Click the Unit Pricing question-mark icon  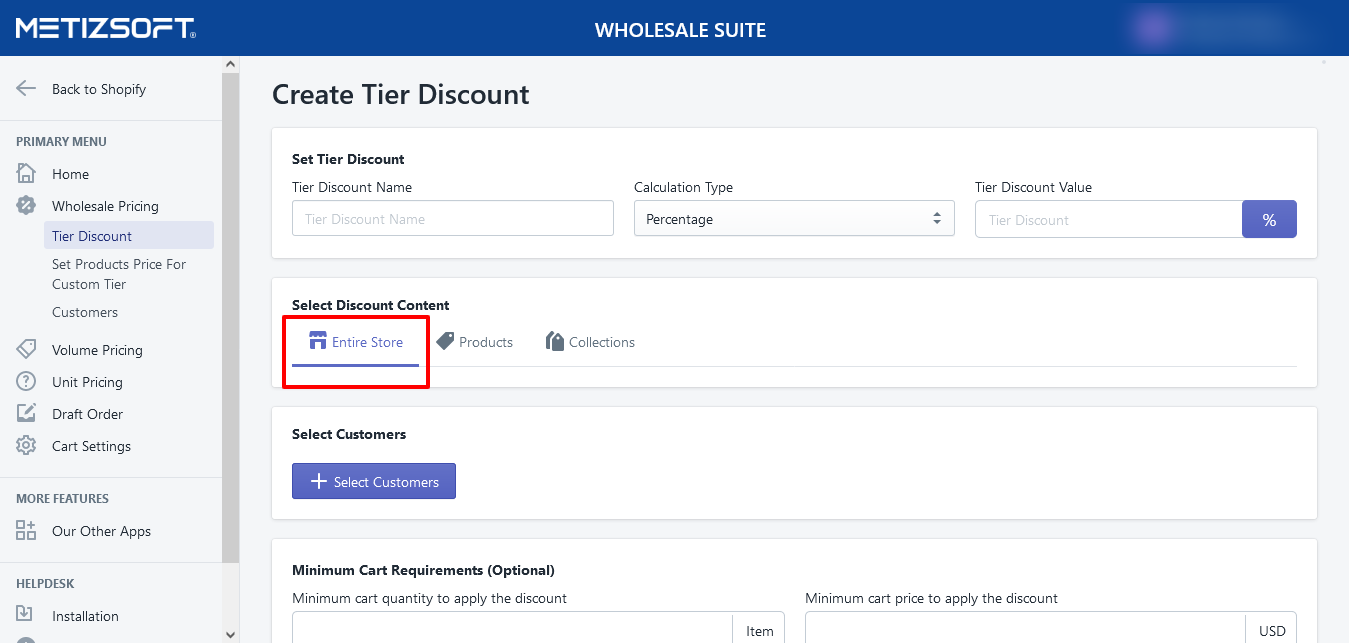tap(27, 382)
